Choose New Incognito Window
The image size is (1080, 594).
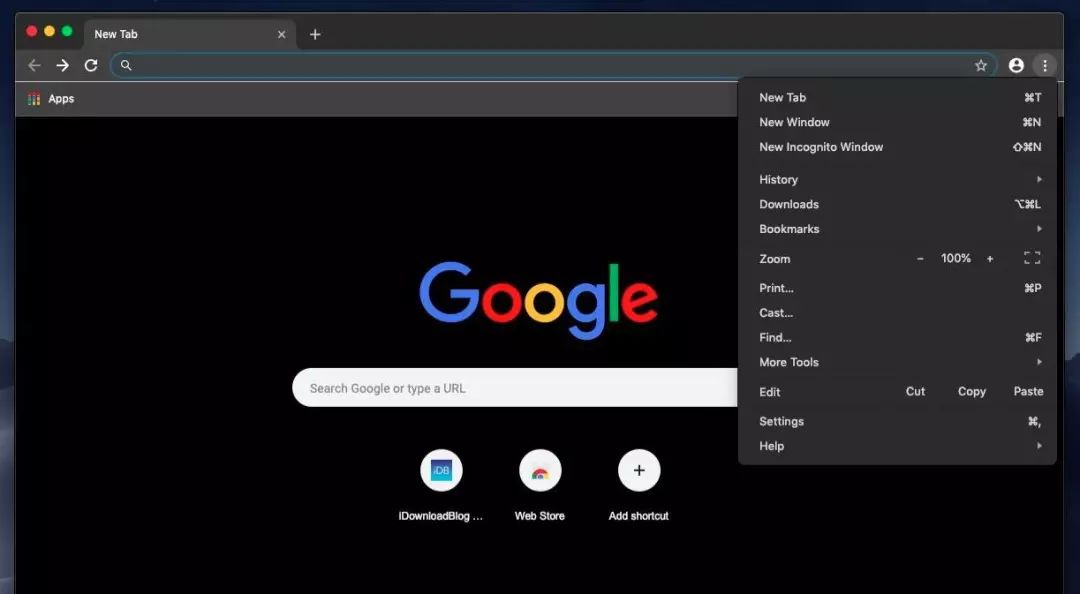(x=897, y=147)
